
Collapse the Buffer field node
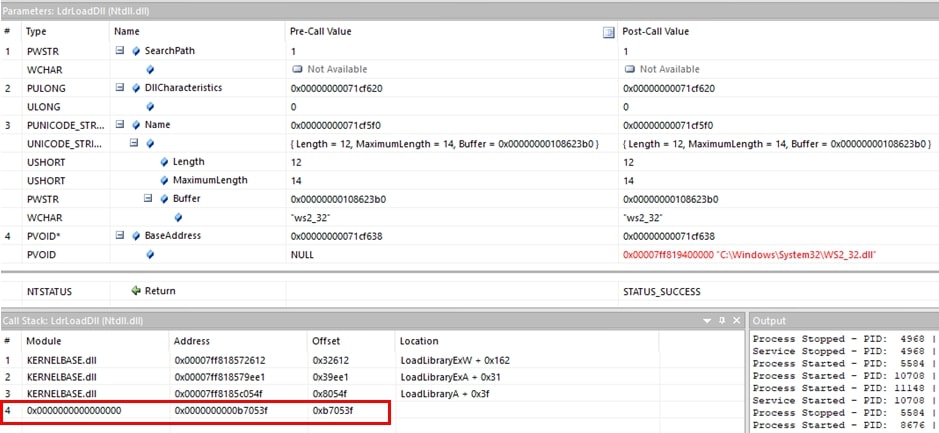point(149,199)
